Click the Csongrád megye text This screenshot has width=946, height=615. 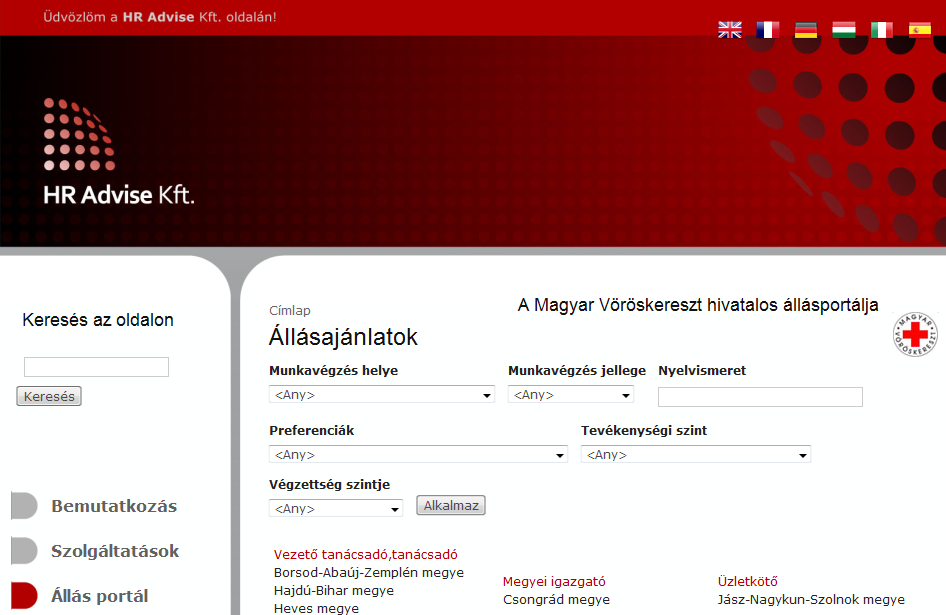coord(556,599)
